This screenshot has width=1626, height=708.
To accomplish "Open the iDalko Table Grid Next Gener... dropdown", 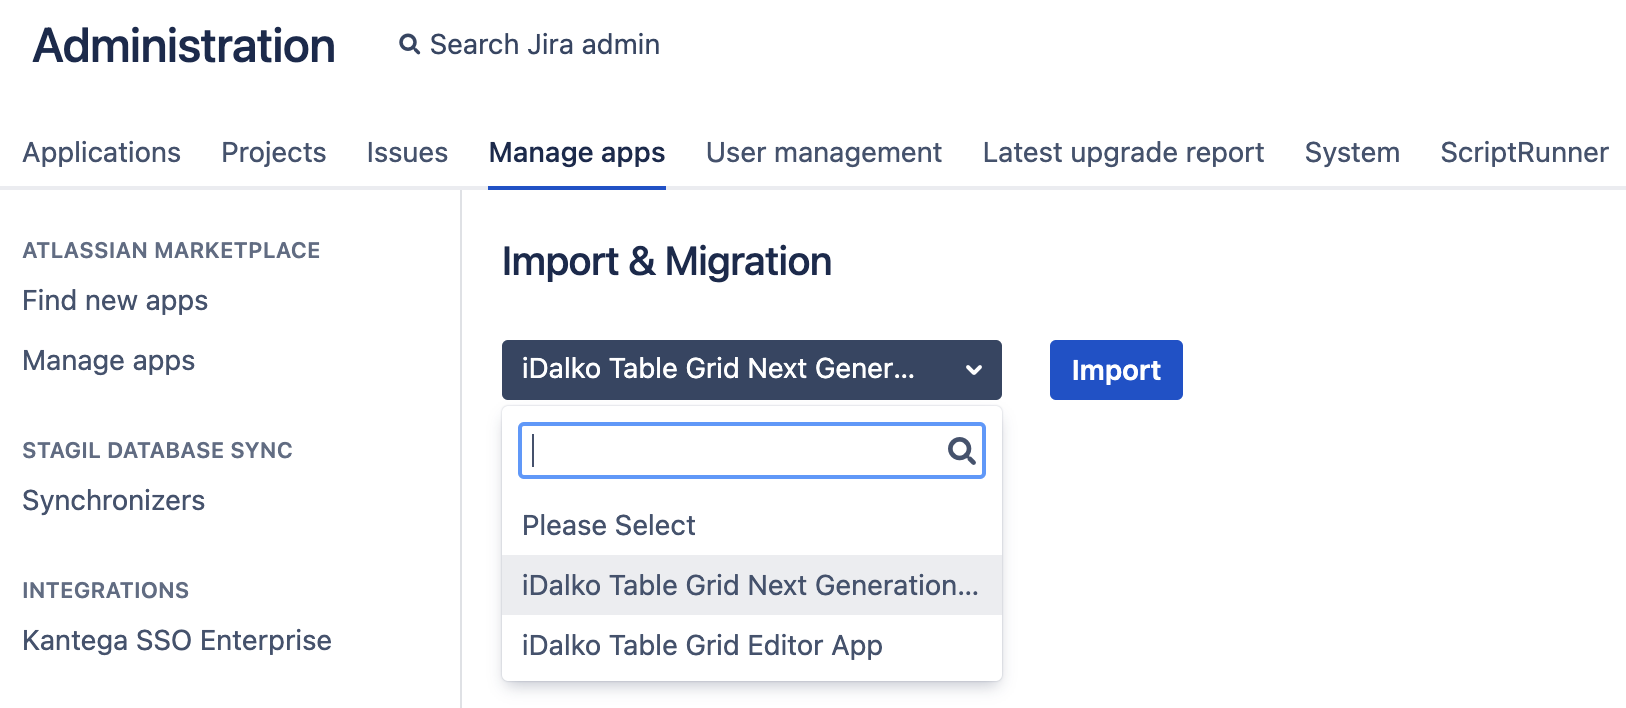I will coord(751,370).
